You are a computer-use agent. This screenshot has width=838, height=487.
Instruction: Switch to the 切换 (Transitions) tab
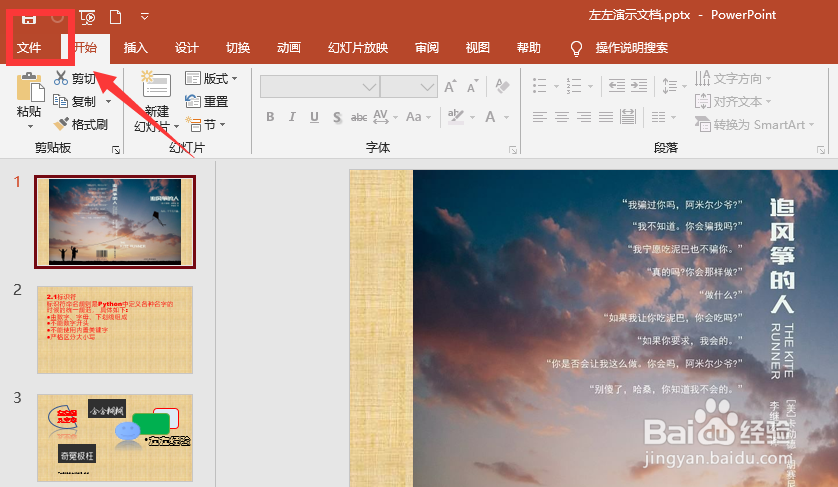pyautogui.click(x=238, y=48)
